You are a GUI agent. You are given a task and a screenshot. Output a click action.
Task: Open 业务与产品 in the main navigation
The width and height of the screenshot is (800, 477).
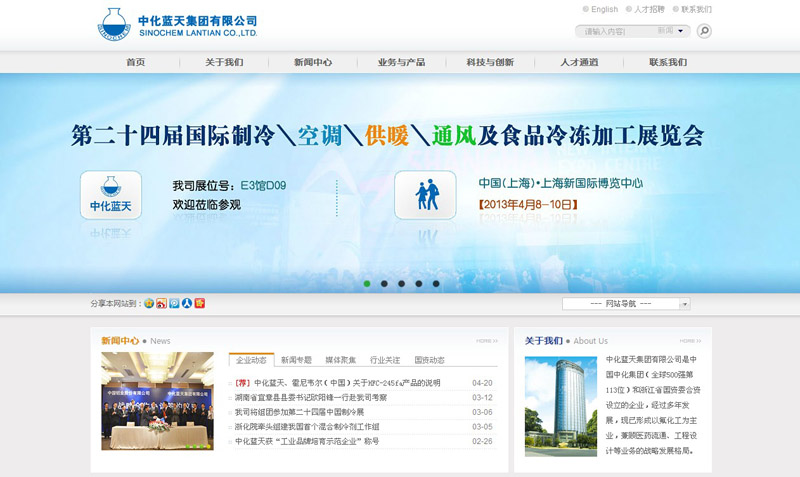402,62
